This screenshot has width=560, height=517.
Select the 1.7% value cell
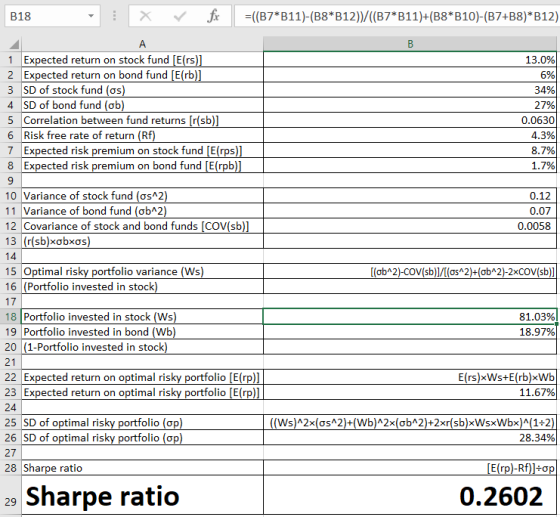click(410, 165)
